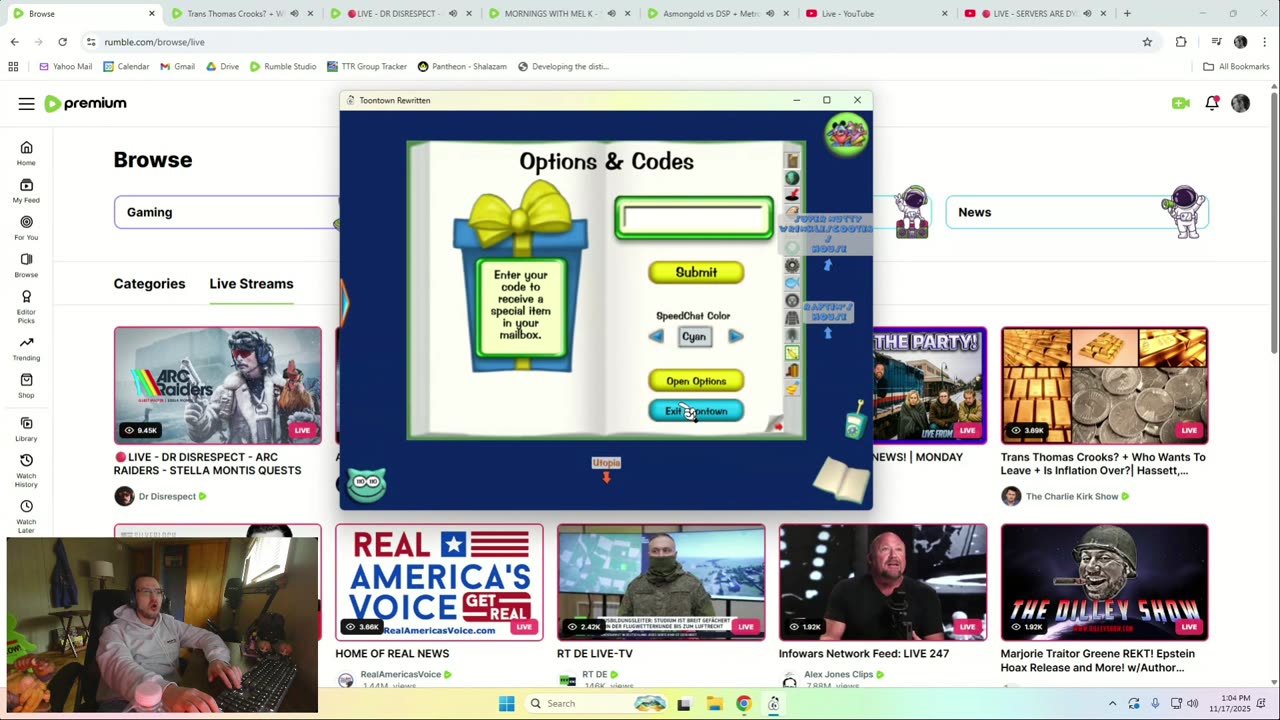
Task: Click the green go-live camera icon
Action: coord(1181,103)
